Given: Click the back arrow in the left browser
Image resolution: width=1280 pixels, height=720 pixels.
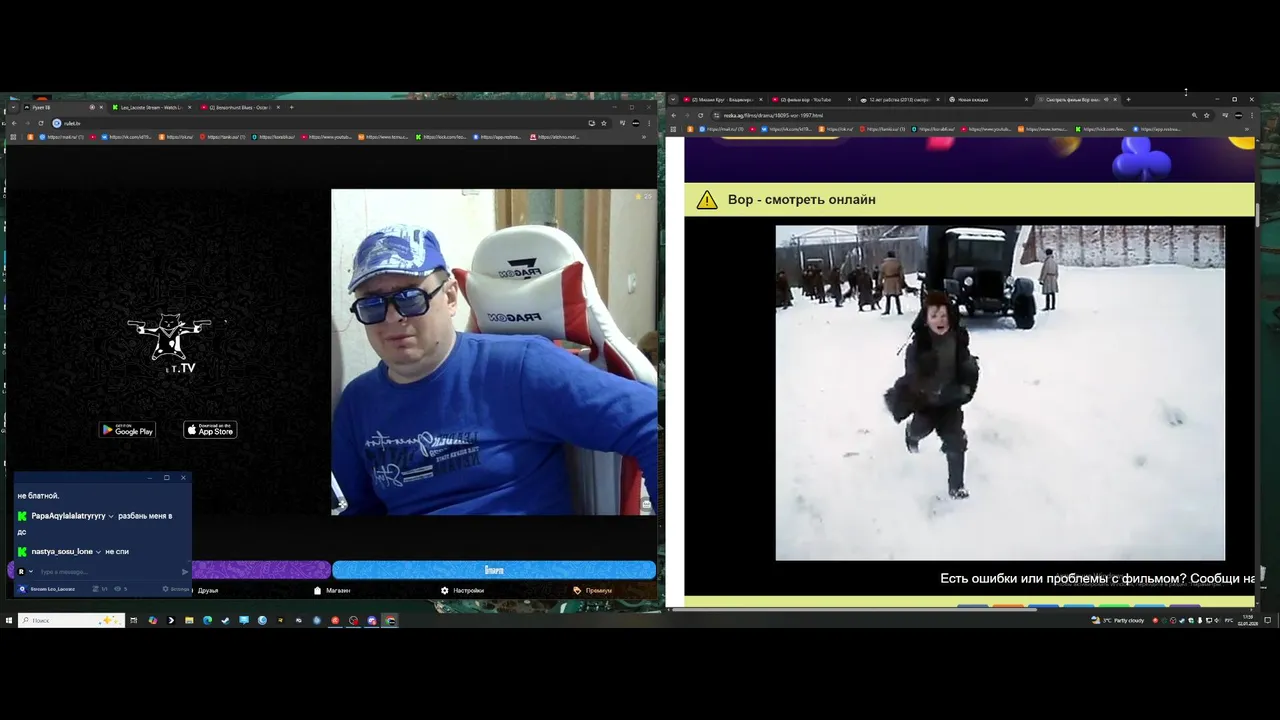Looking at the screenshot, I should click(x=13, y=123).
